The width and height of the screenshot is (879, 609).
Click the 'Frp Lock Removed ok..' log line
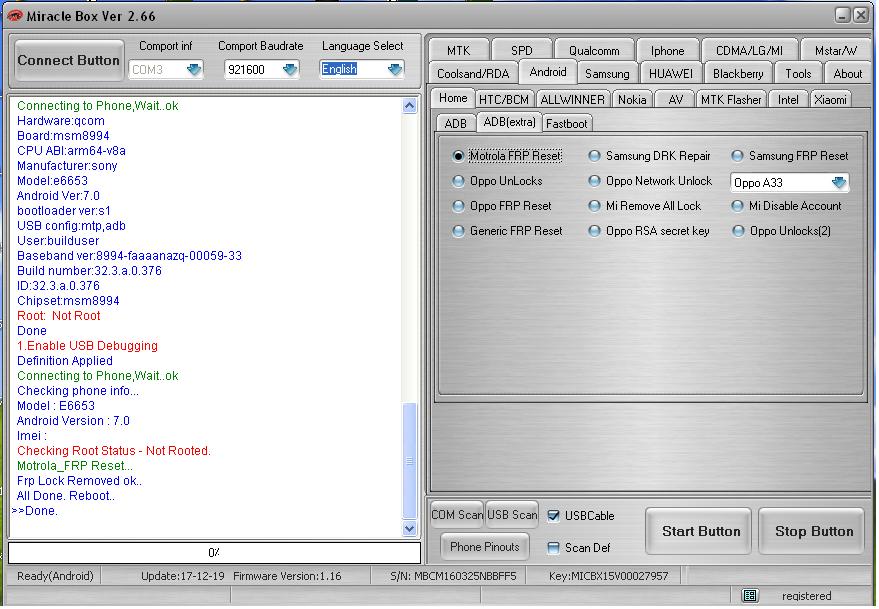79,481
